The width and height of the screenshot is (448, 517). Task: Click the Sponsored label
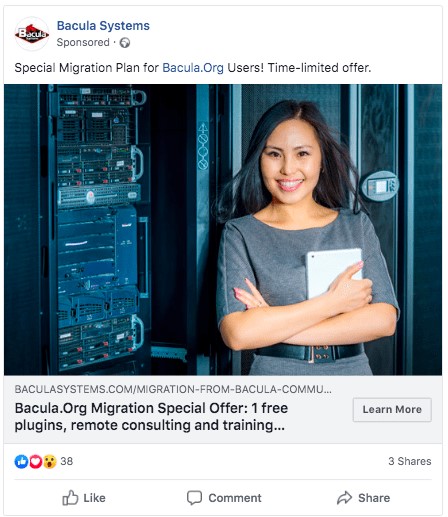pos(83,42)
